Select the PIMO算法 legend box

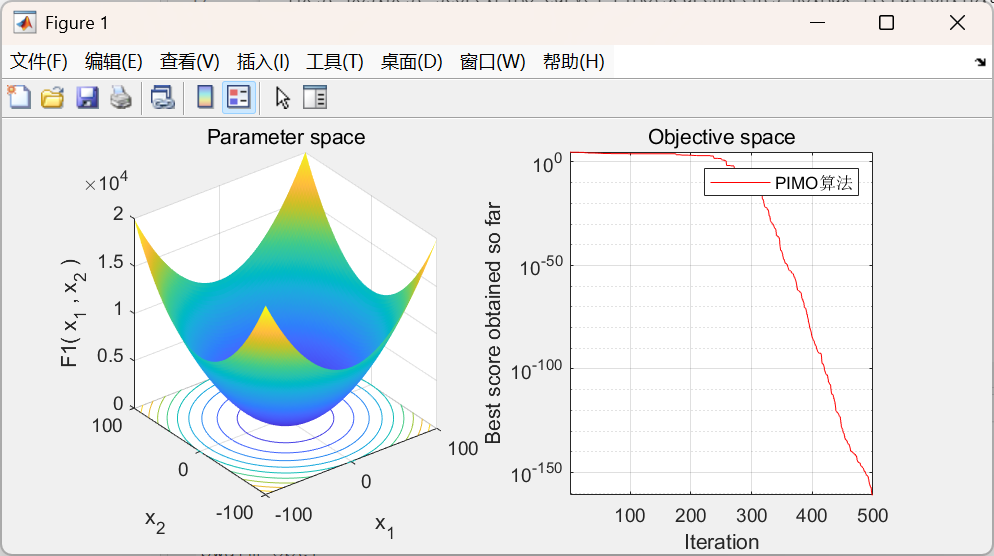781,183
